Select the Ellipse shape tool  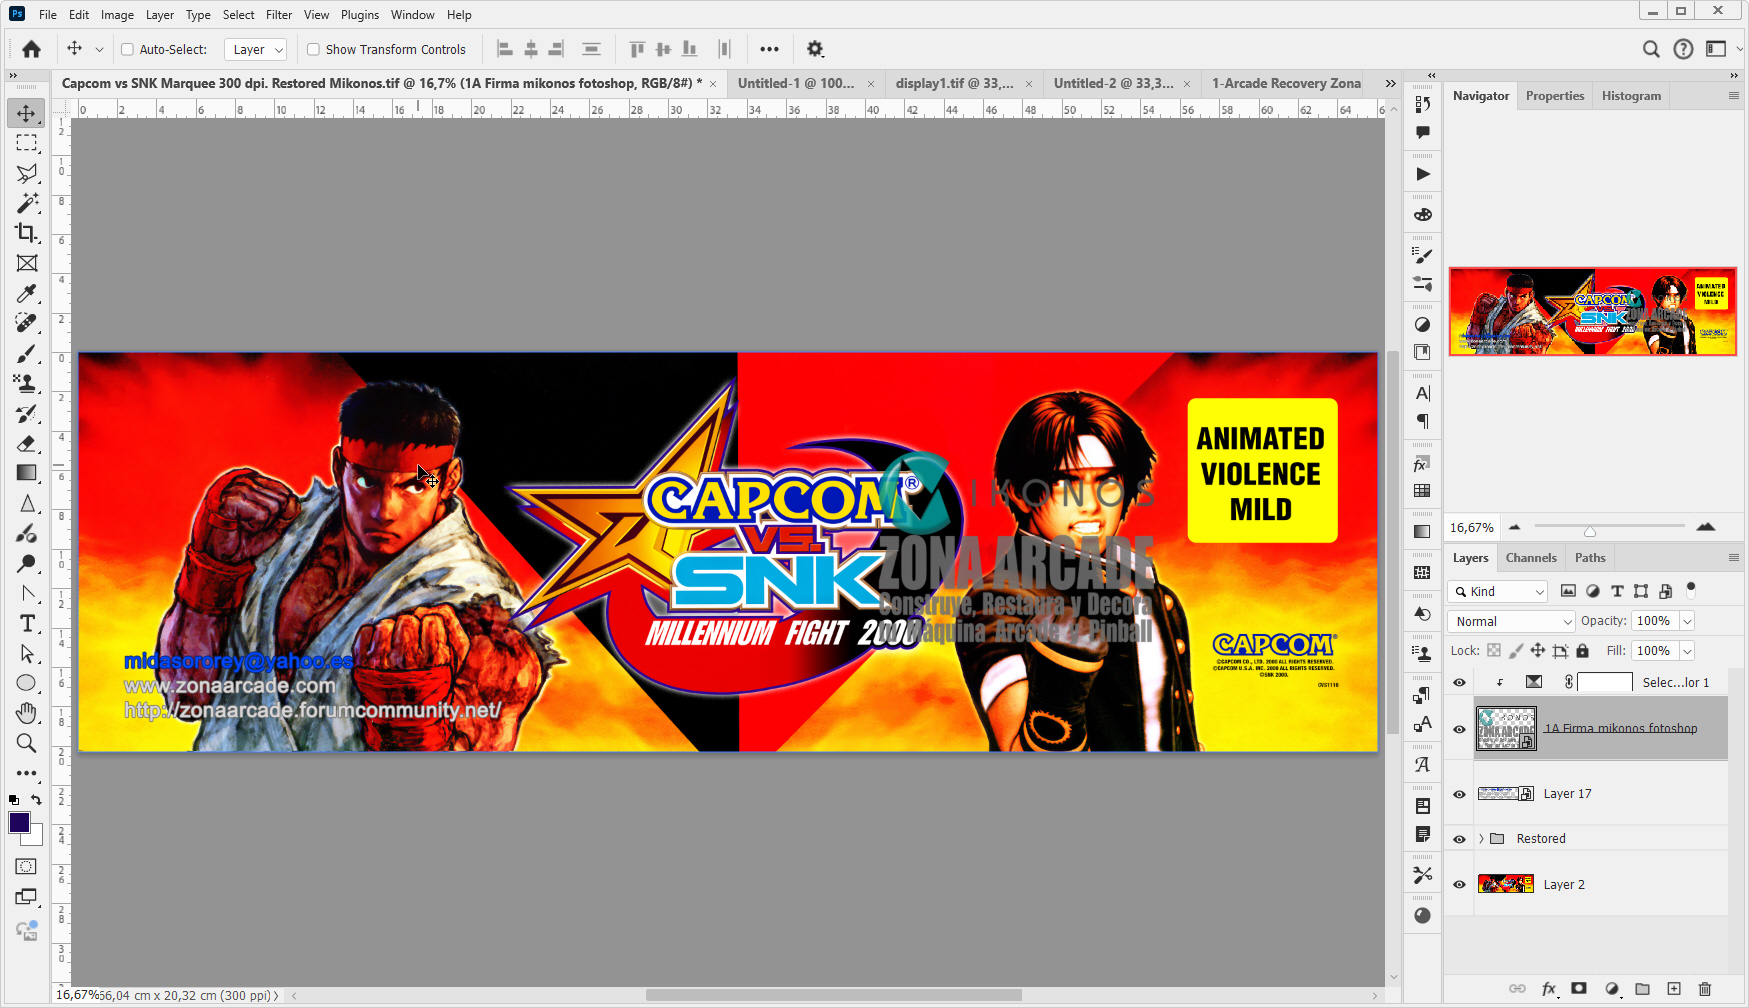(x=27, y=683)
